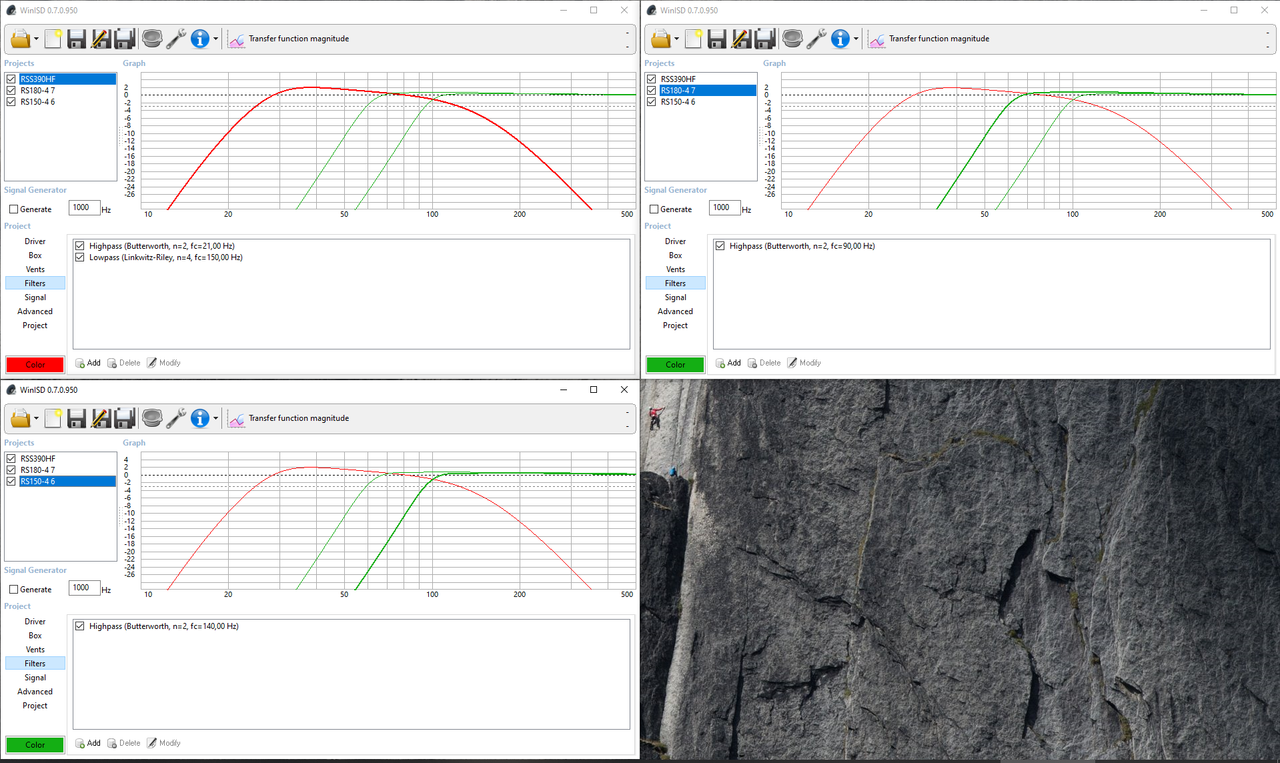Screen dimensions: 1280x763
Task: Expand open-folder dropdown arrow in top-left window
Action: (x=36, y=40)
